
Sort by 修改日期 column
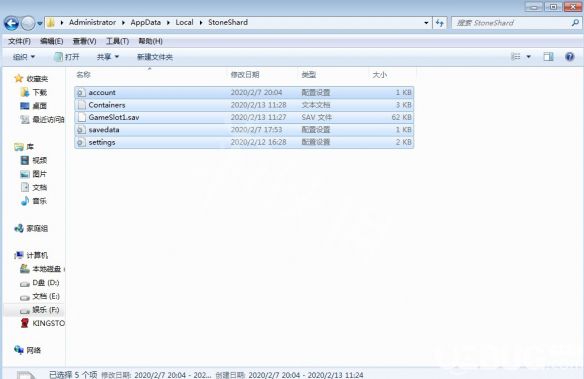click(x=245, y=75)
